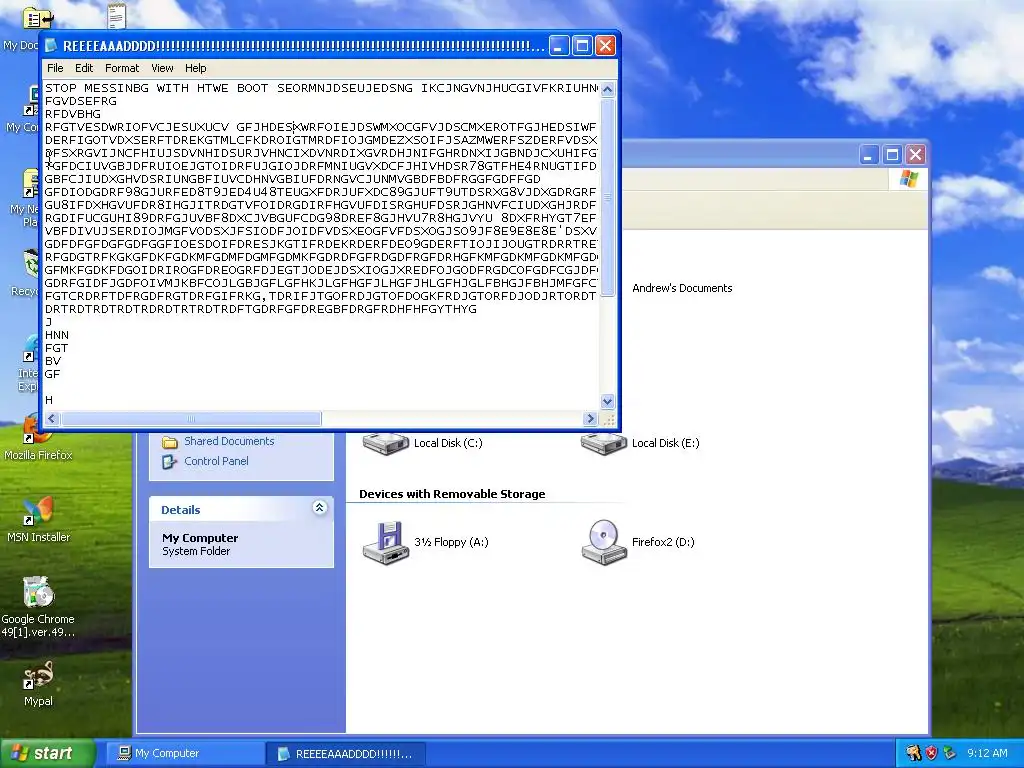Select Mozilla Firefox desktop icon

point(38,439)
